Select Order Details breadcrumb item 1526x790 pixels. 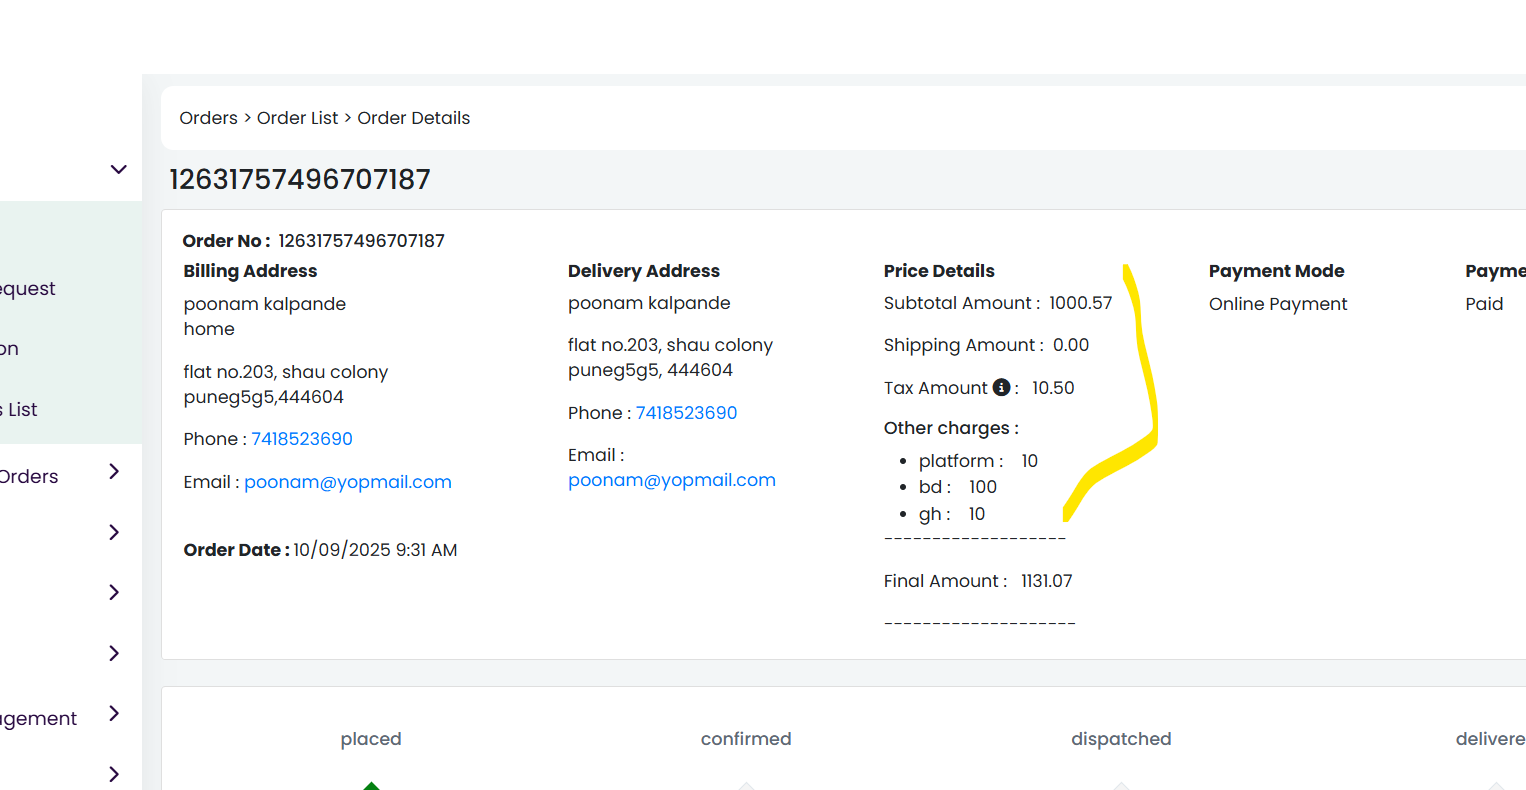(414, 118)
